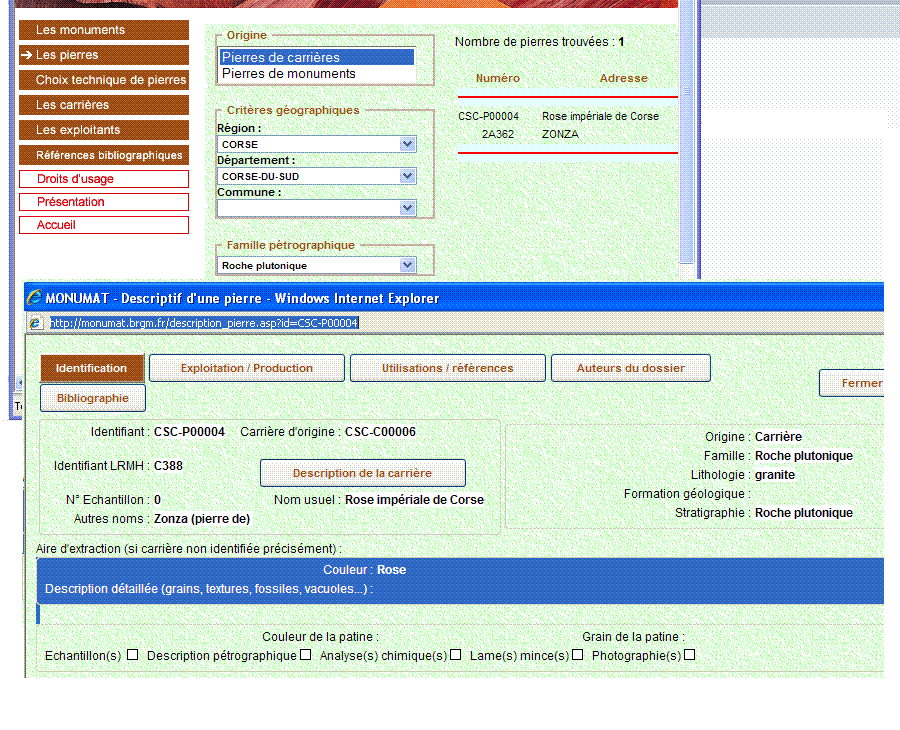Toggle the Lame(s) mince(s) checkbox
This screenshot has width=900, height=730.
pyautogui.click(x=578, y=655)
